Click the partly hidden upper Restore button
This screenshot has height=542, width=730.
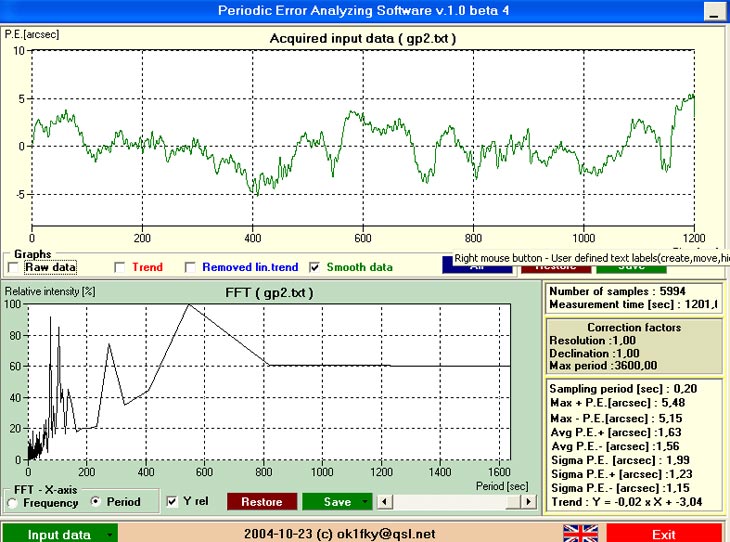point(556,269)
